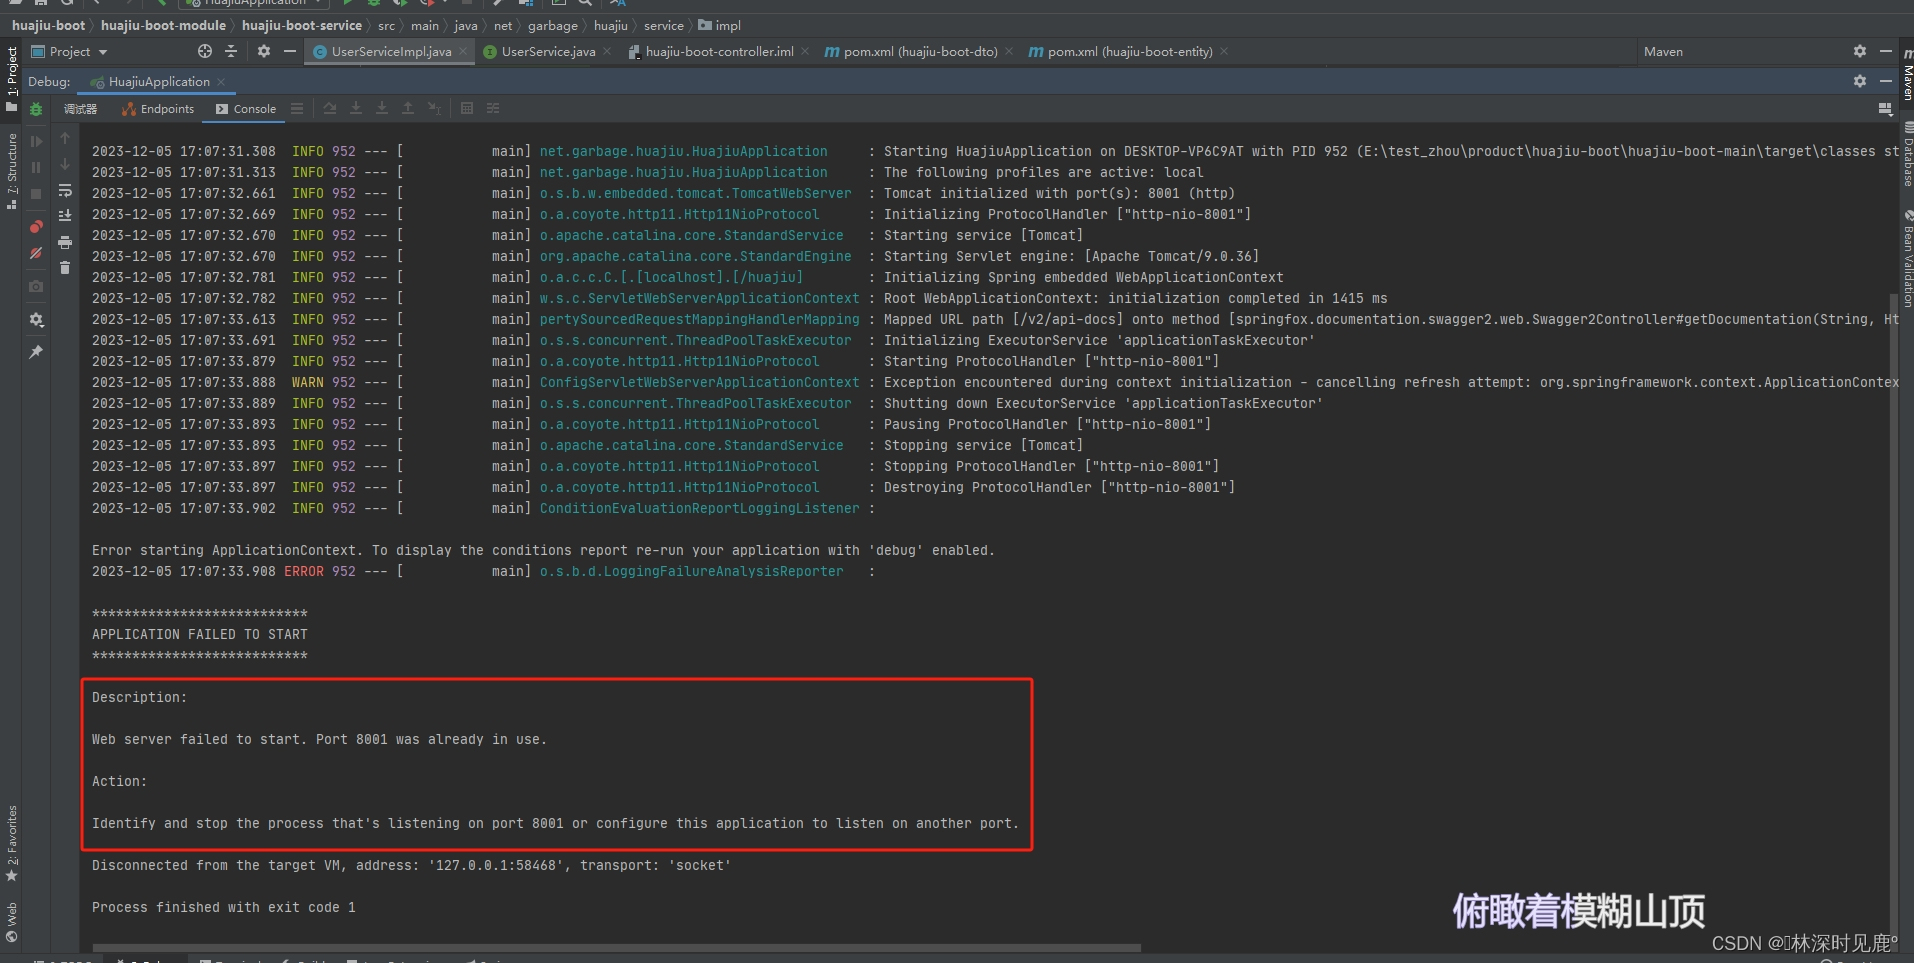Click huajiu-boot-service breadcrumb
The height and width of the screenshot is (963, 1914).
(x=301, y=26)
